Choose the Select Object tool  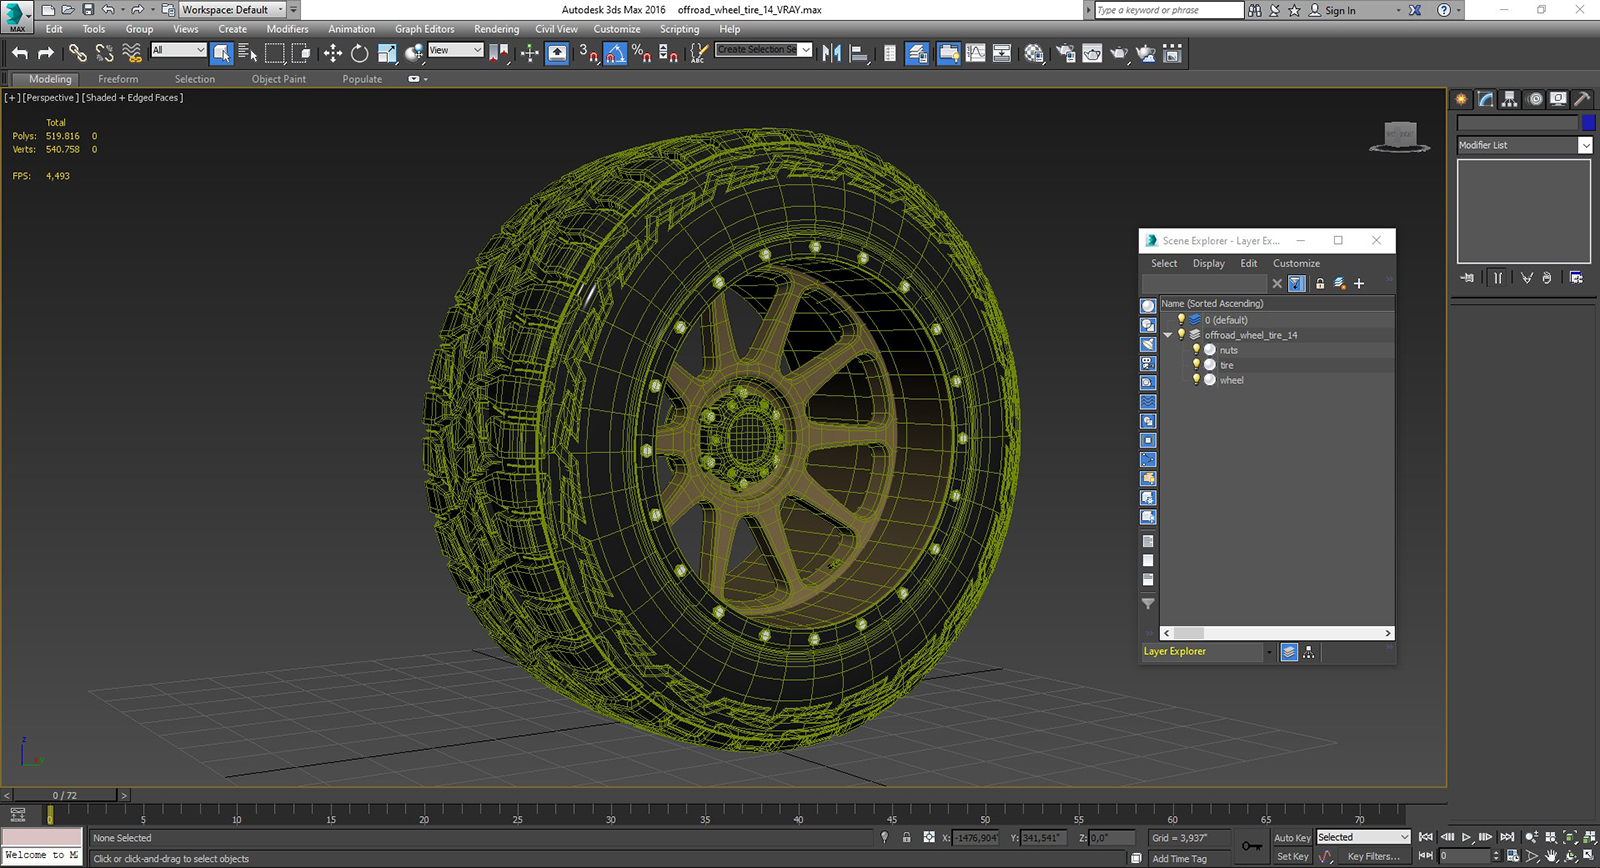coord(221,53)
